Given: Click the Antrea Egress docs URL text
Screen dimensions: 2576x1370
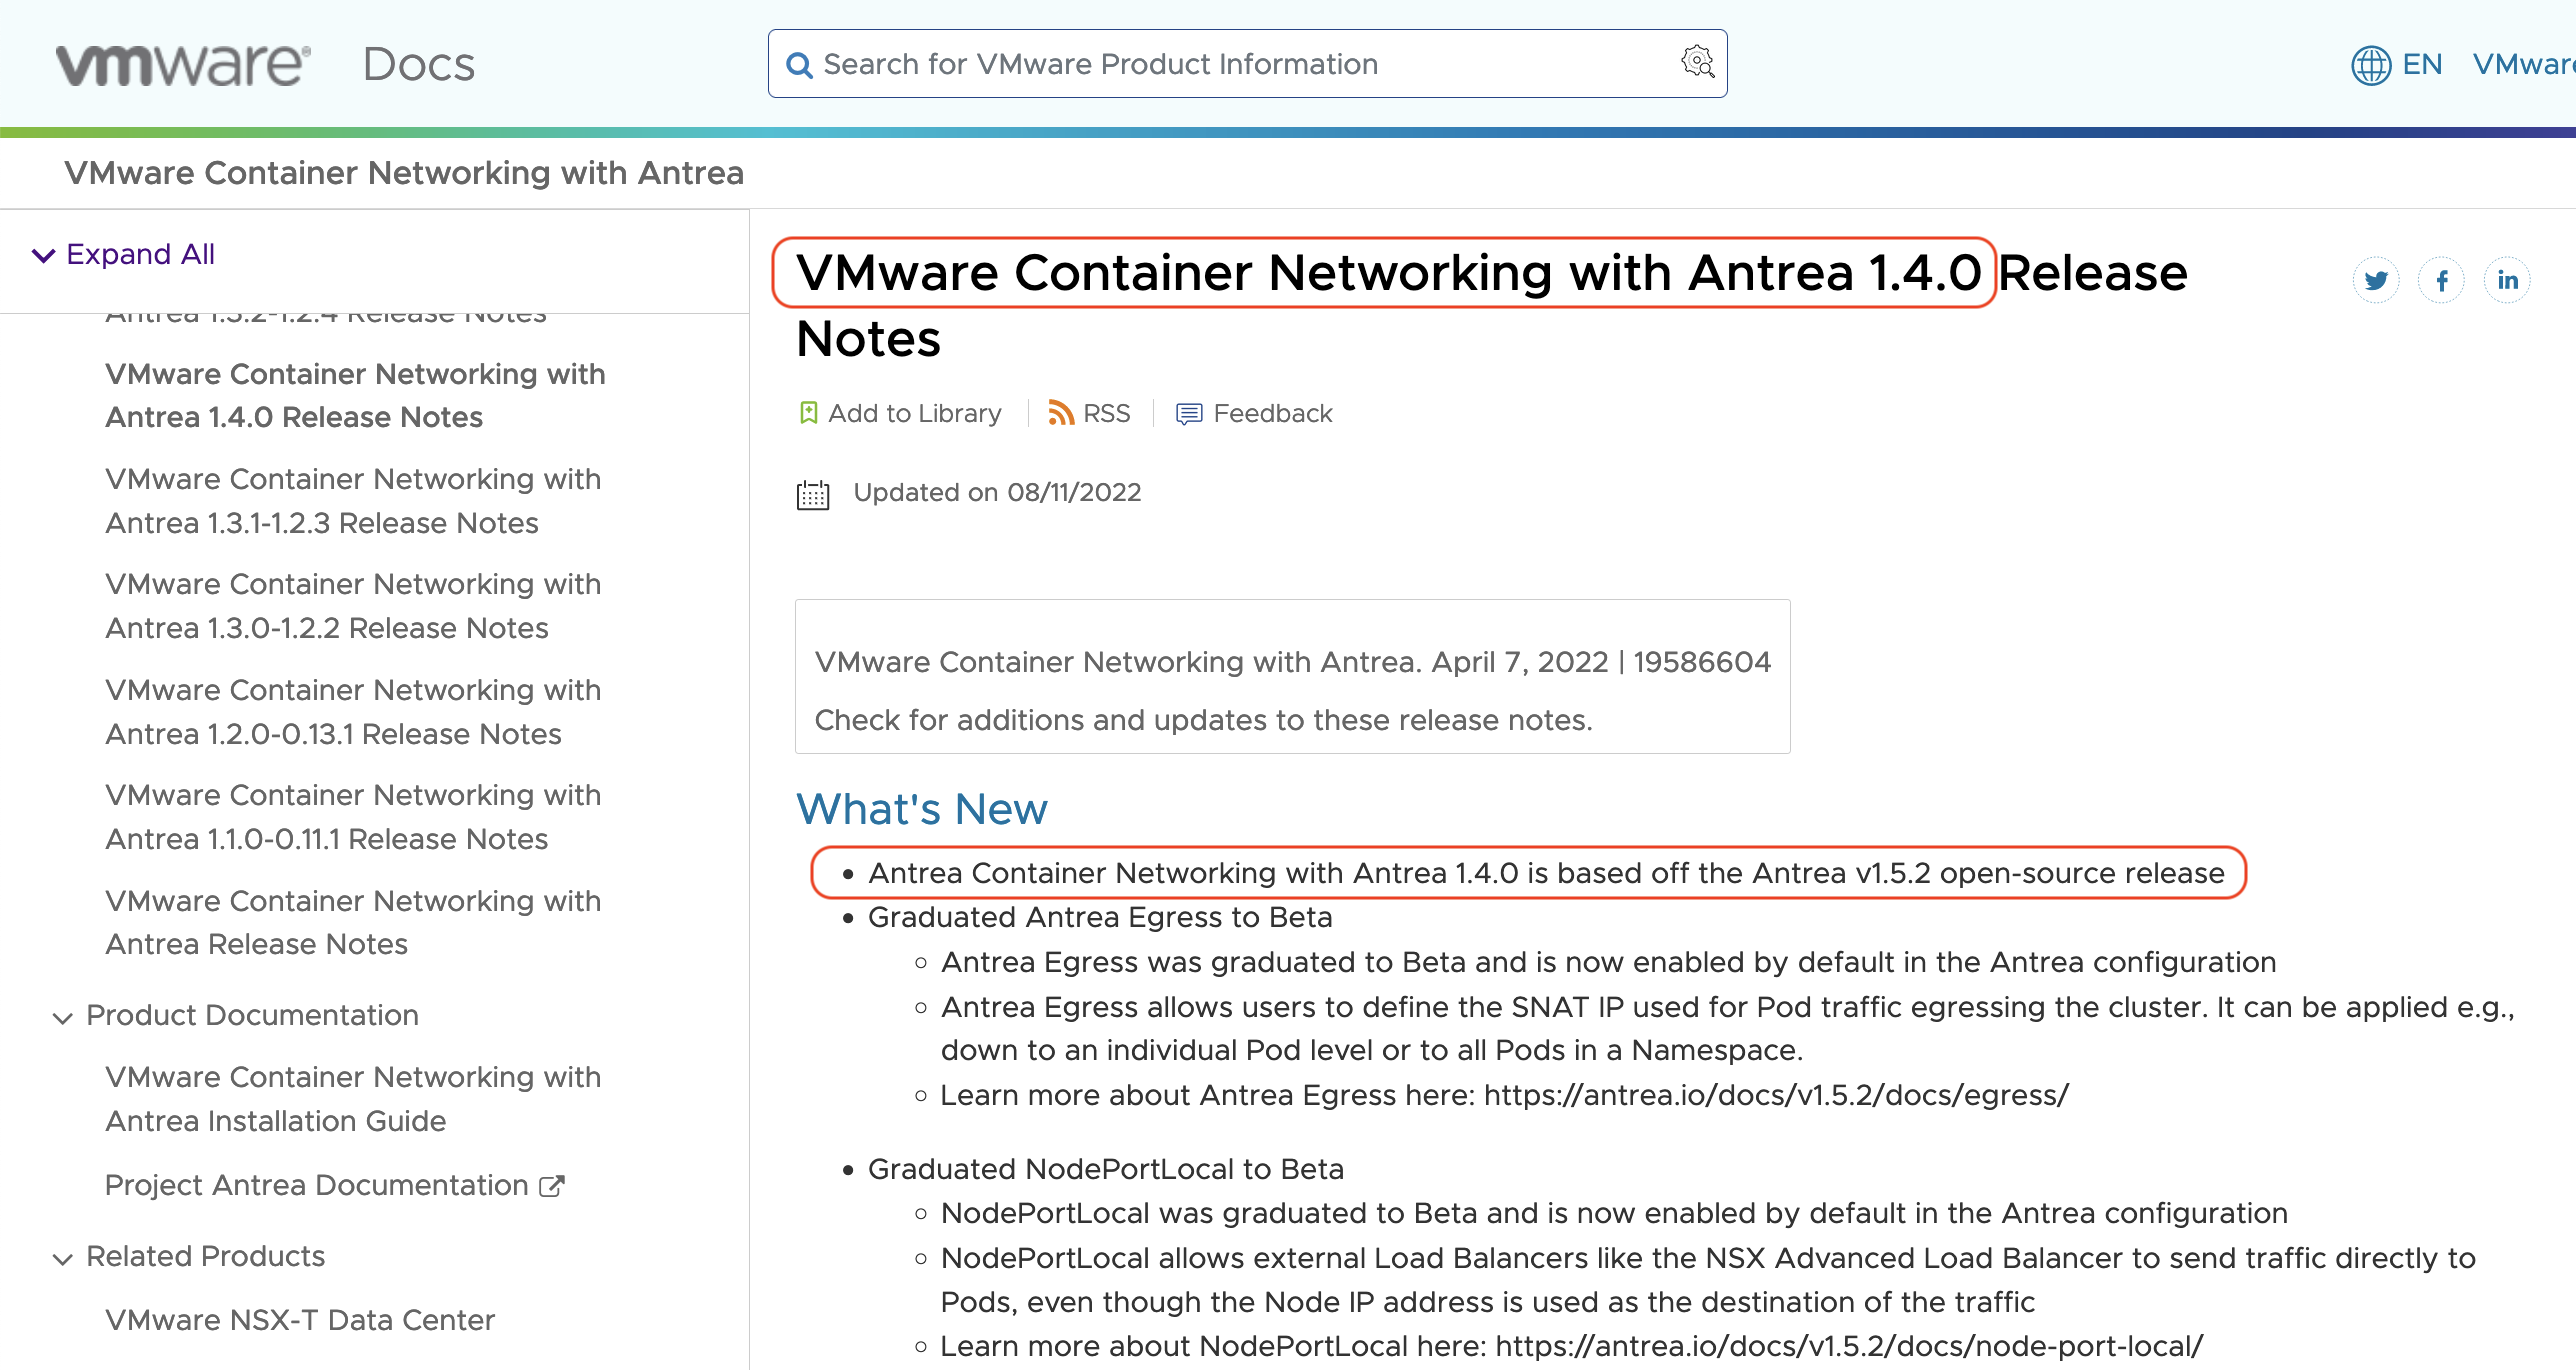Looking at the screenshot, I should click(x=1776, y=1095).
